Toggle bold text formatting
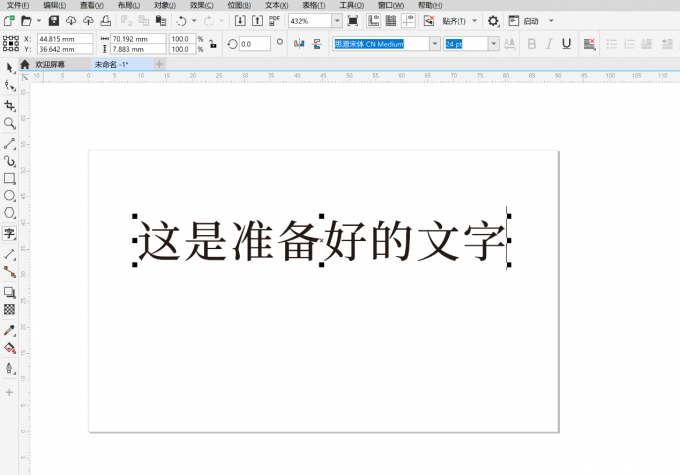680x475 pixels. (x=532, y=44)
